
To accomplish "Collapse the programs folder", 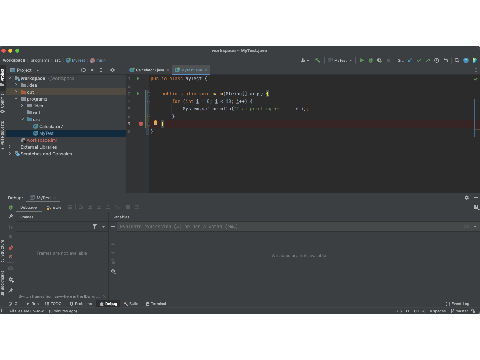I will tap(16, 99).
